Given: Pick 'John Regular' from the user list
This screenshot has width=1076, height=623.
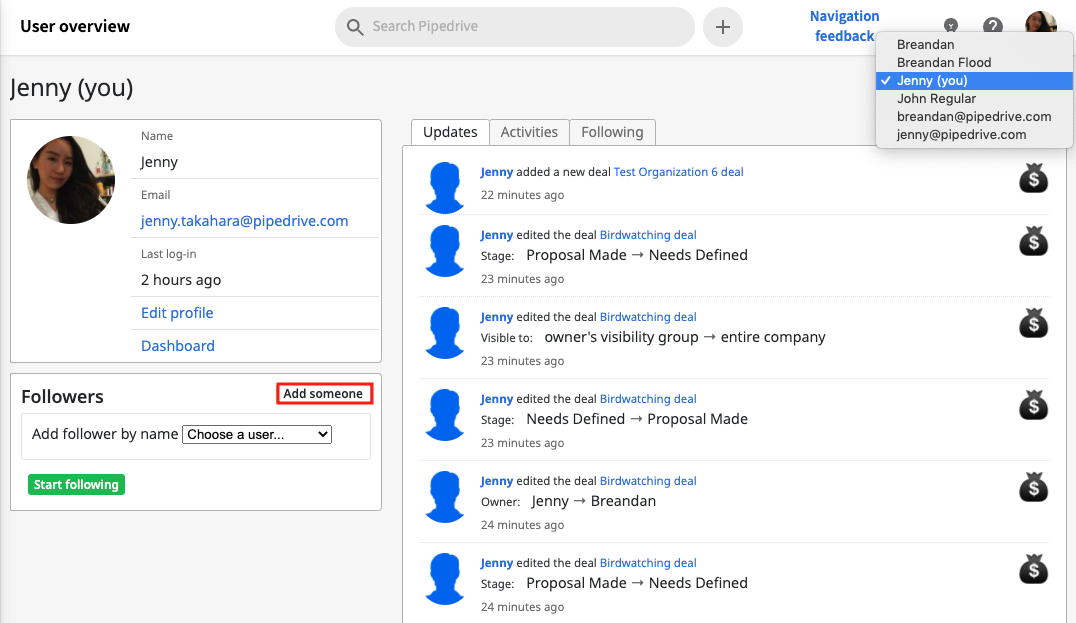Looking at the screenshot, I should [936, 99].
